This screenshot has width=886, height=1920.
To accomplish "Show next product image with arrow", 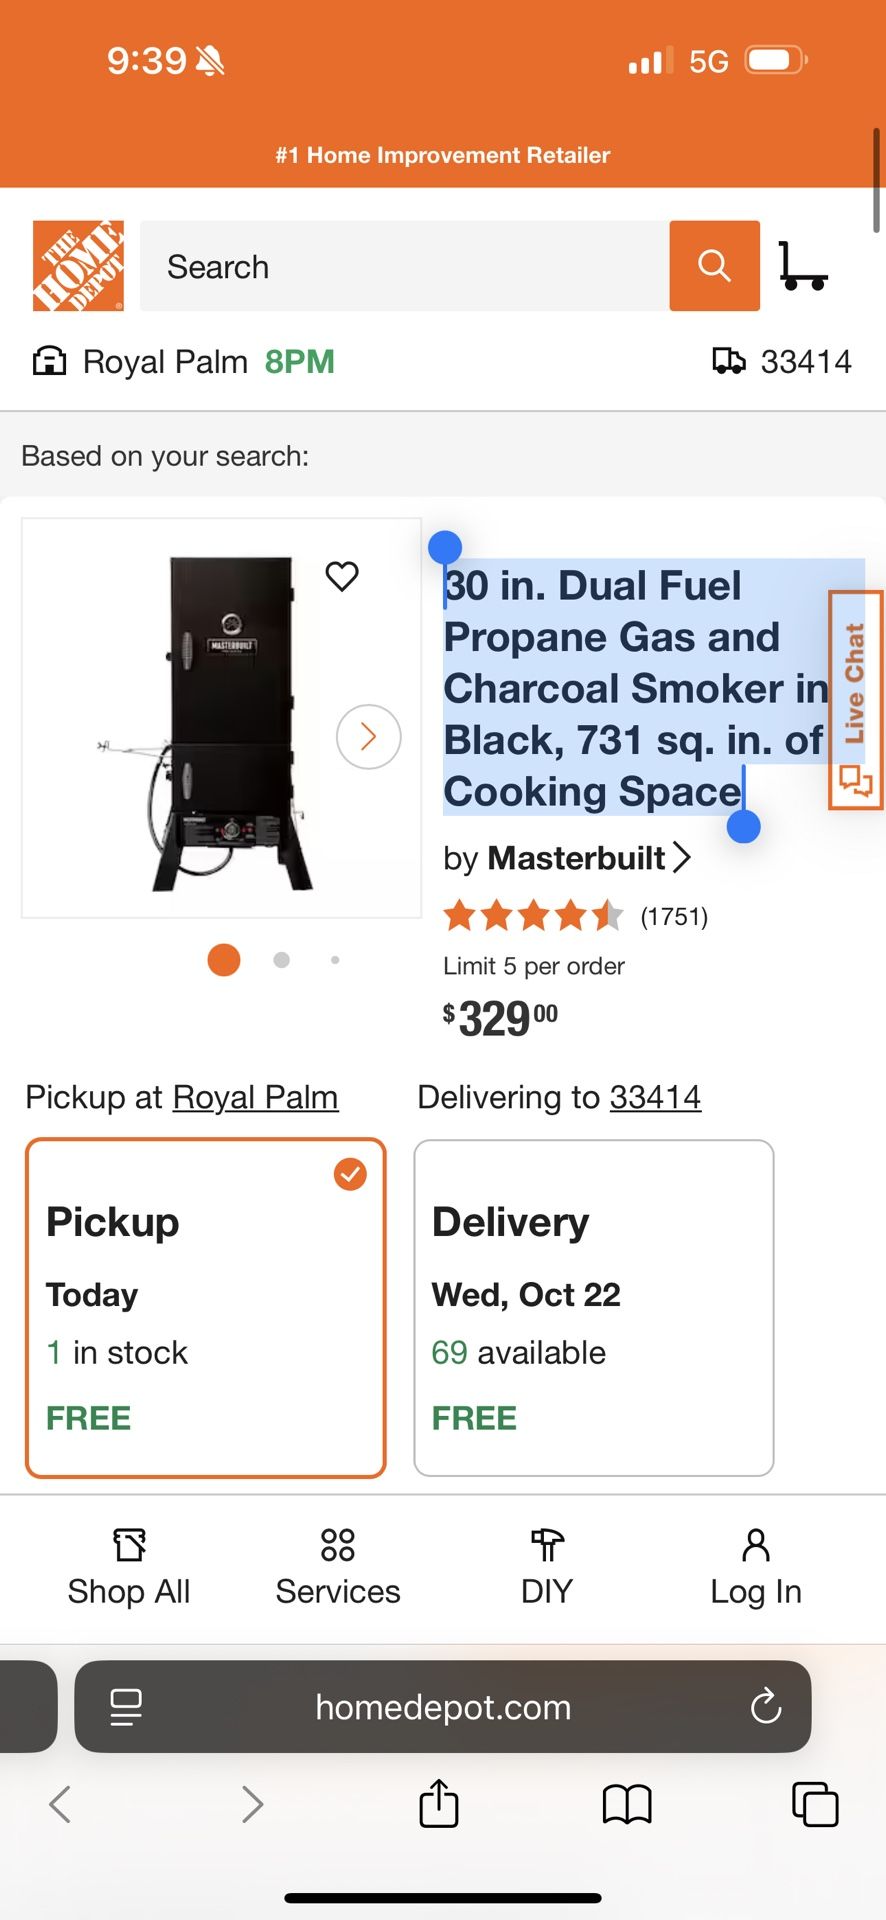I will click(x=369, y=737).
